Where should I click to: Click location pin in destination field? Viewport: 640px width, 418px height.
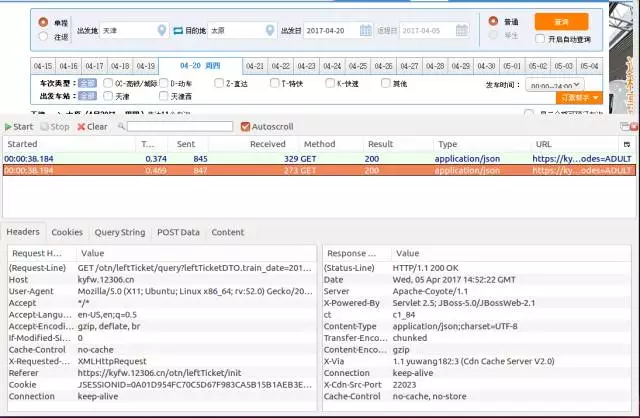click(x=270, y=30)
